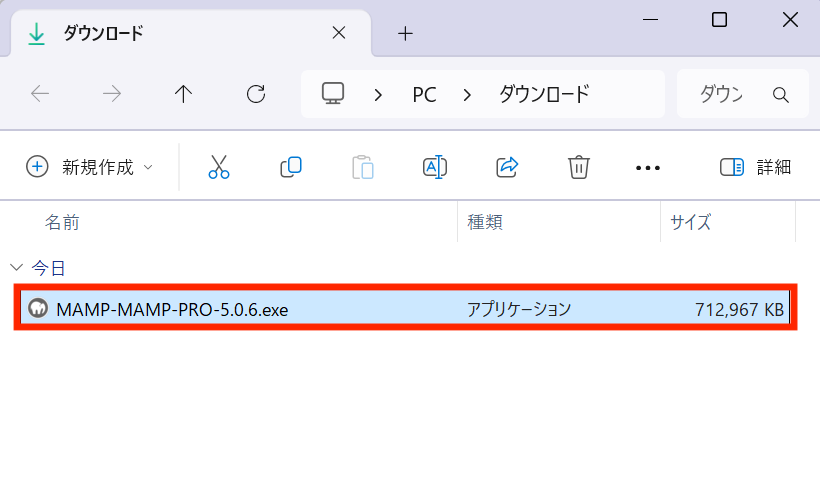Click the search field in ダウンロード
Image resolution: width=820 pixels, height=500 pixels.
point(743,94)
